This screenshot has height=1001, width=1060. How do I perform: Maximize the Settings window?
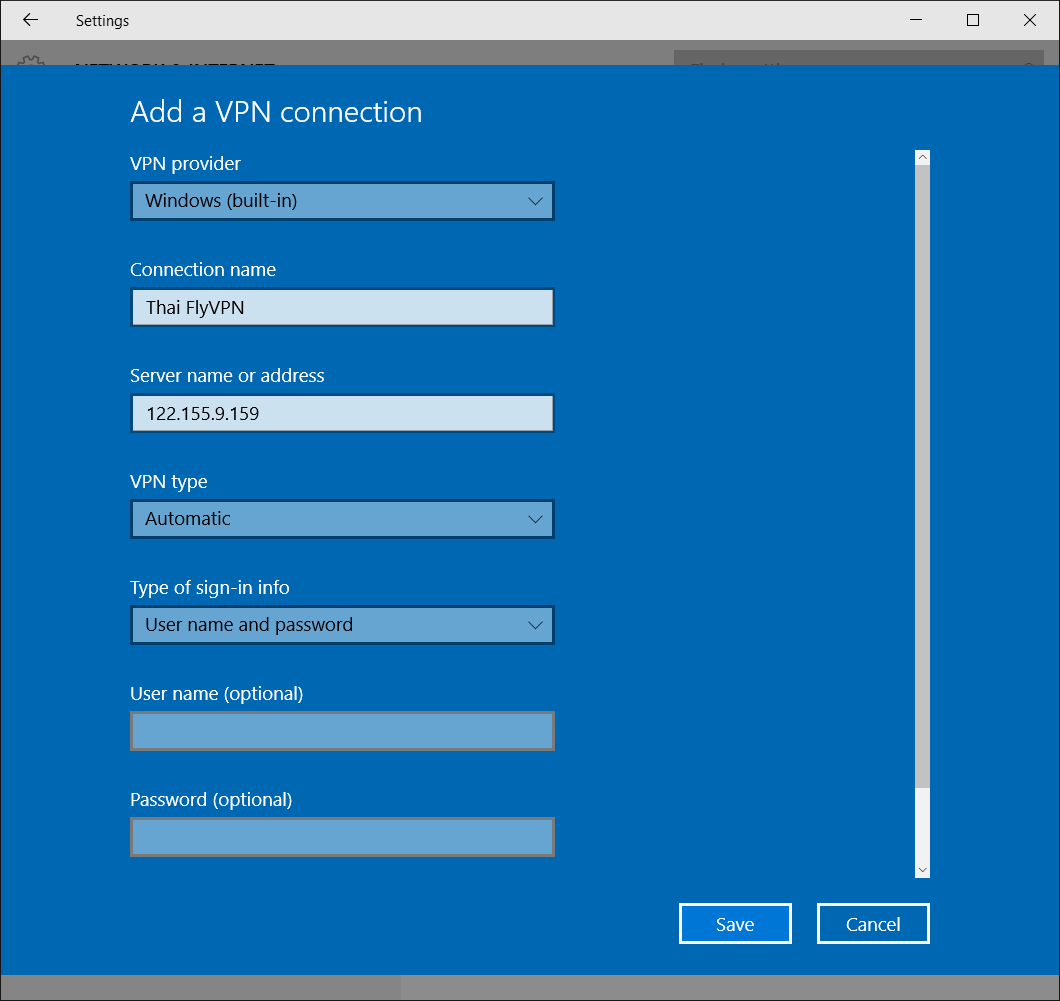click(x=972, y=20)
